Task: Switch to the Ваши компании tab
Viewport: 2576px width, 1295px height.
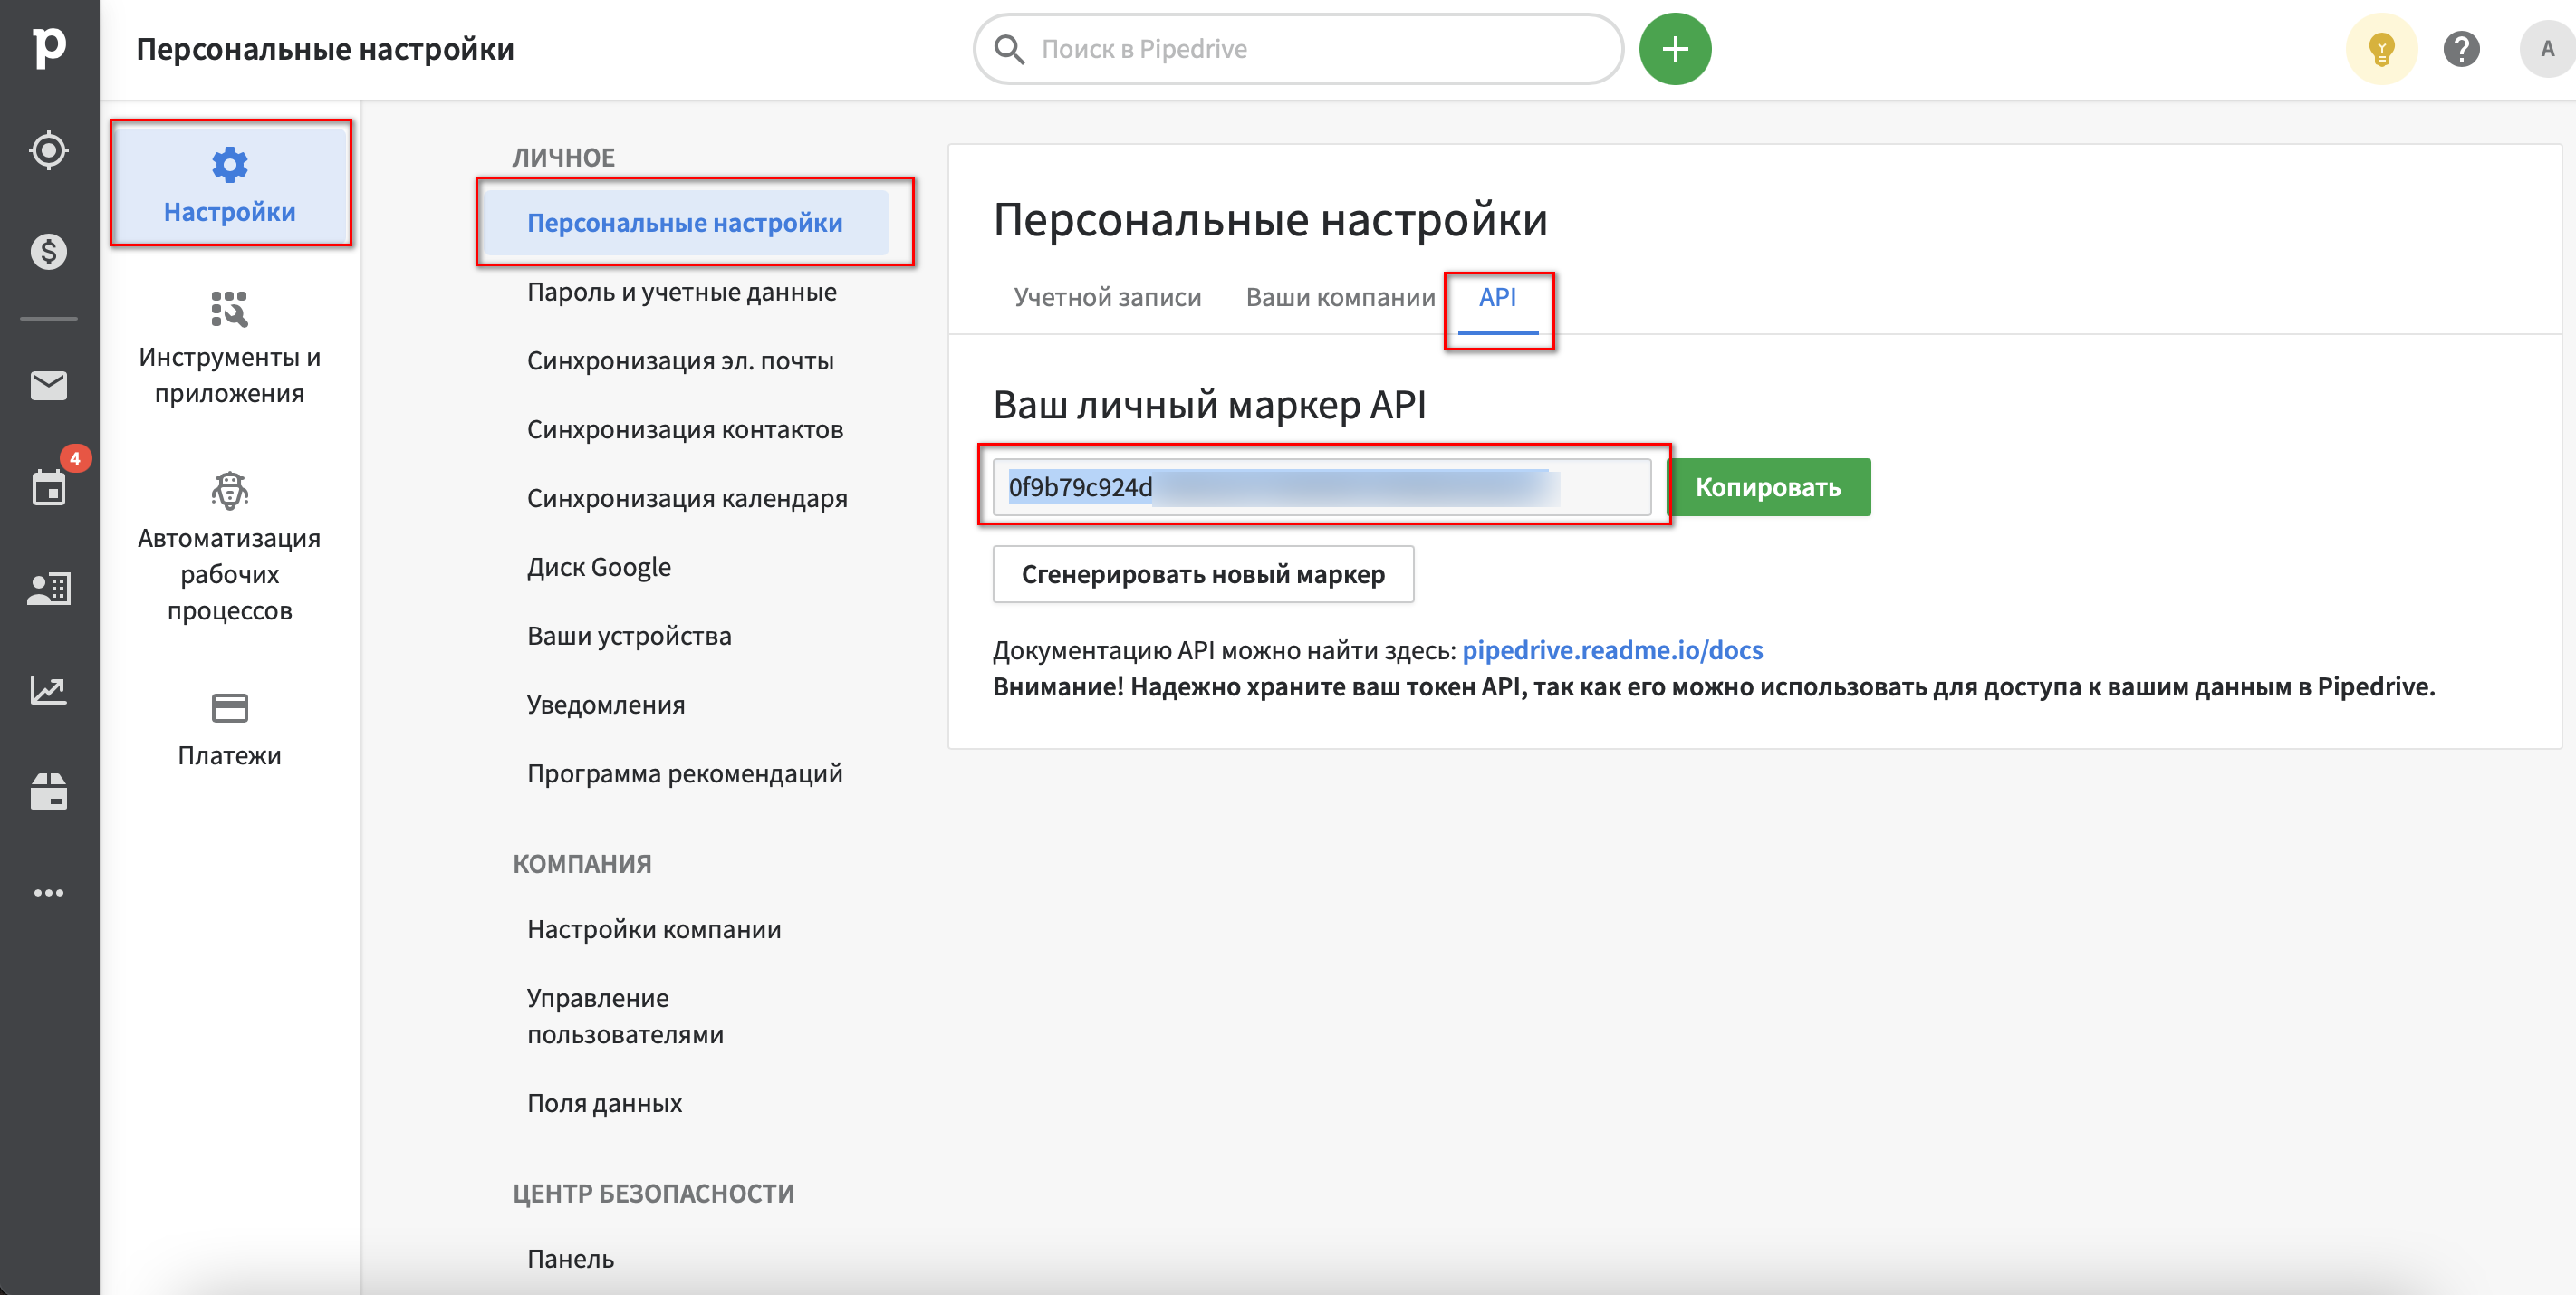Action: click(x=1340, y=297)
